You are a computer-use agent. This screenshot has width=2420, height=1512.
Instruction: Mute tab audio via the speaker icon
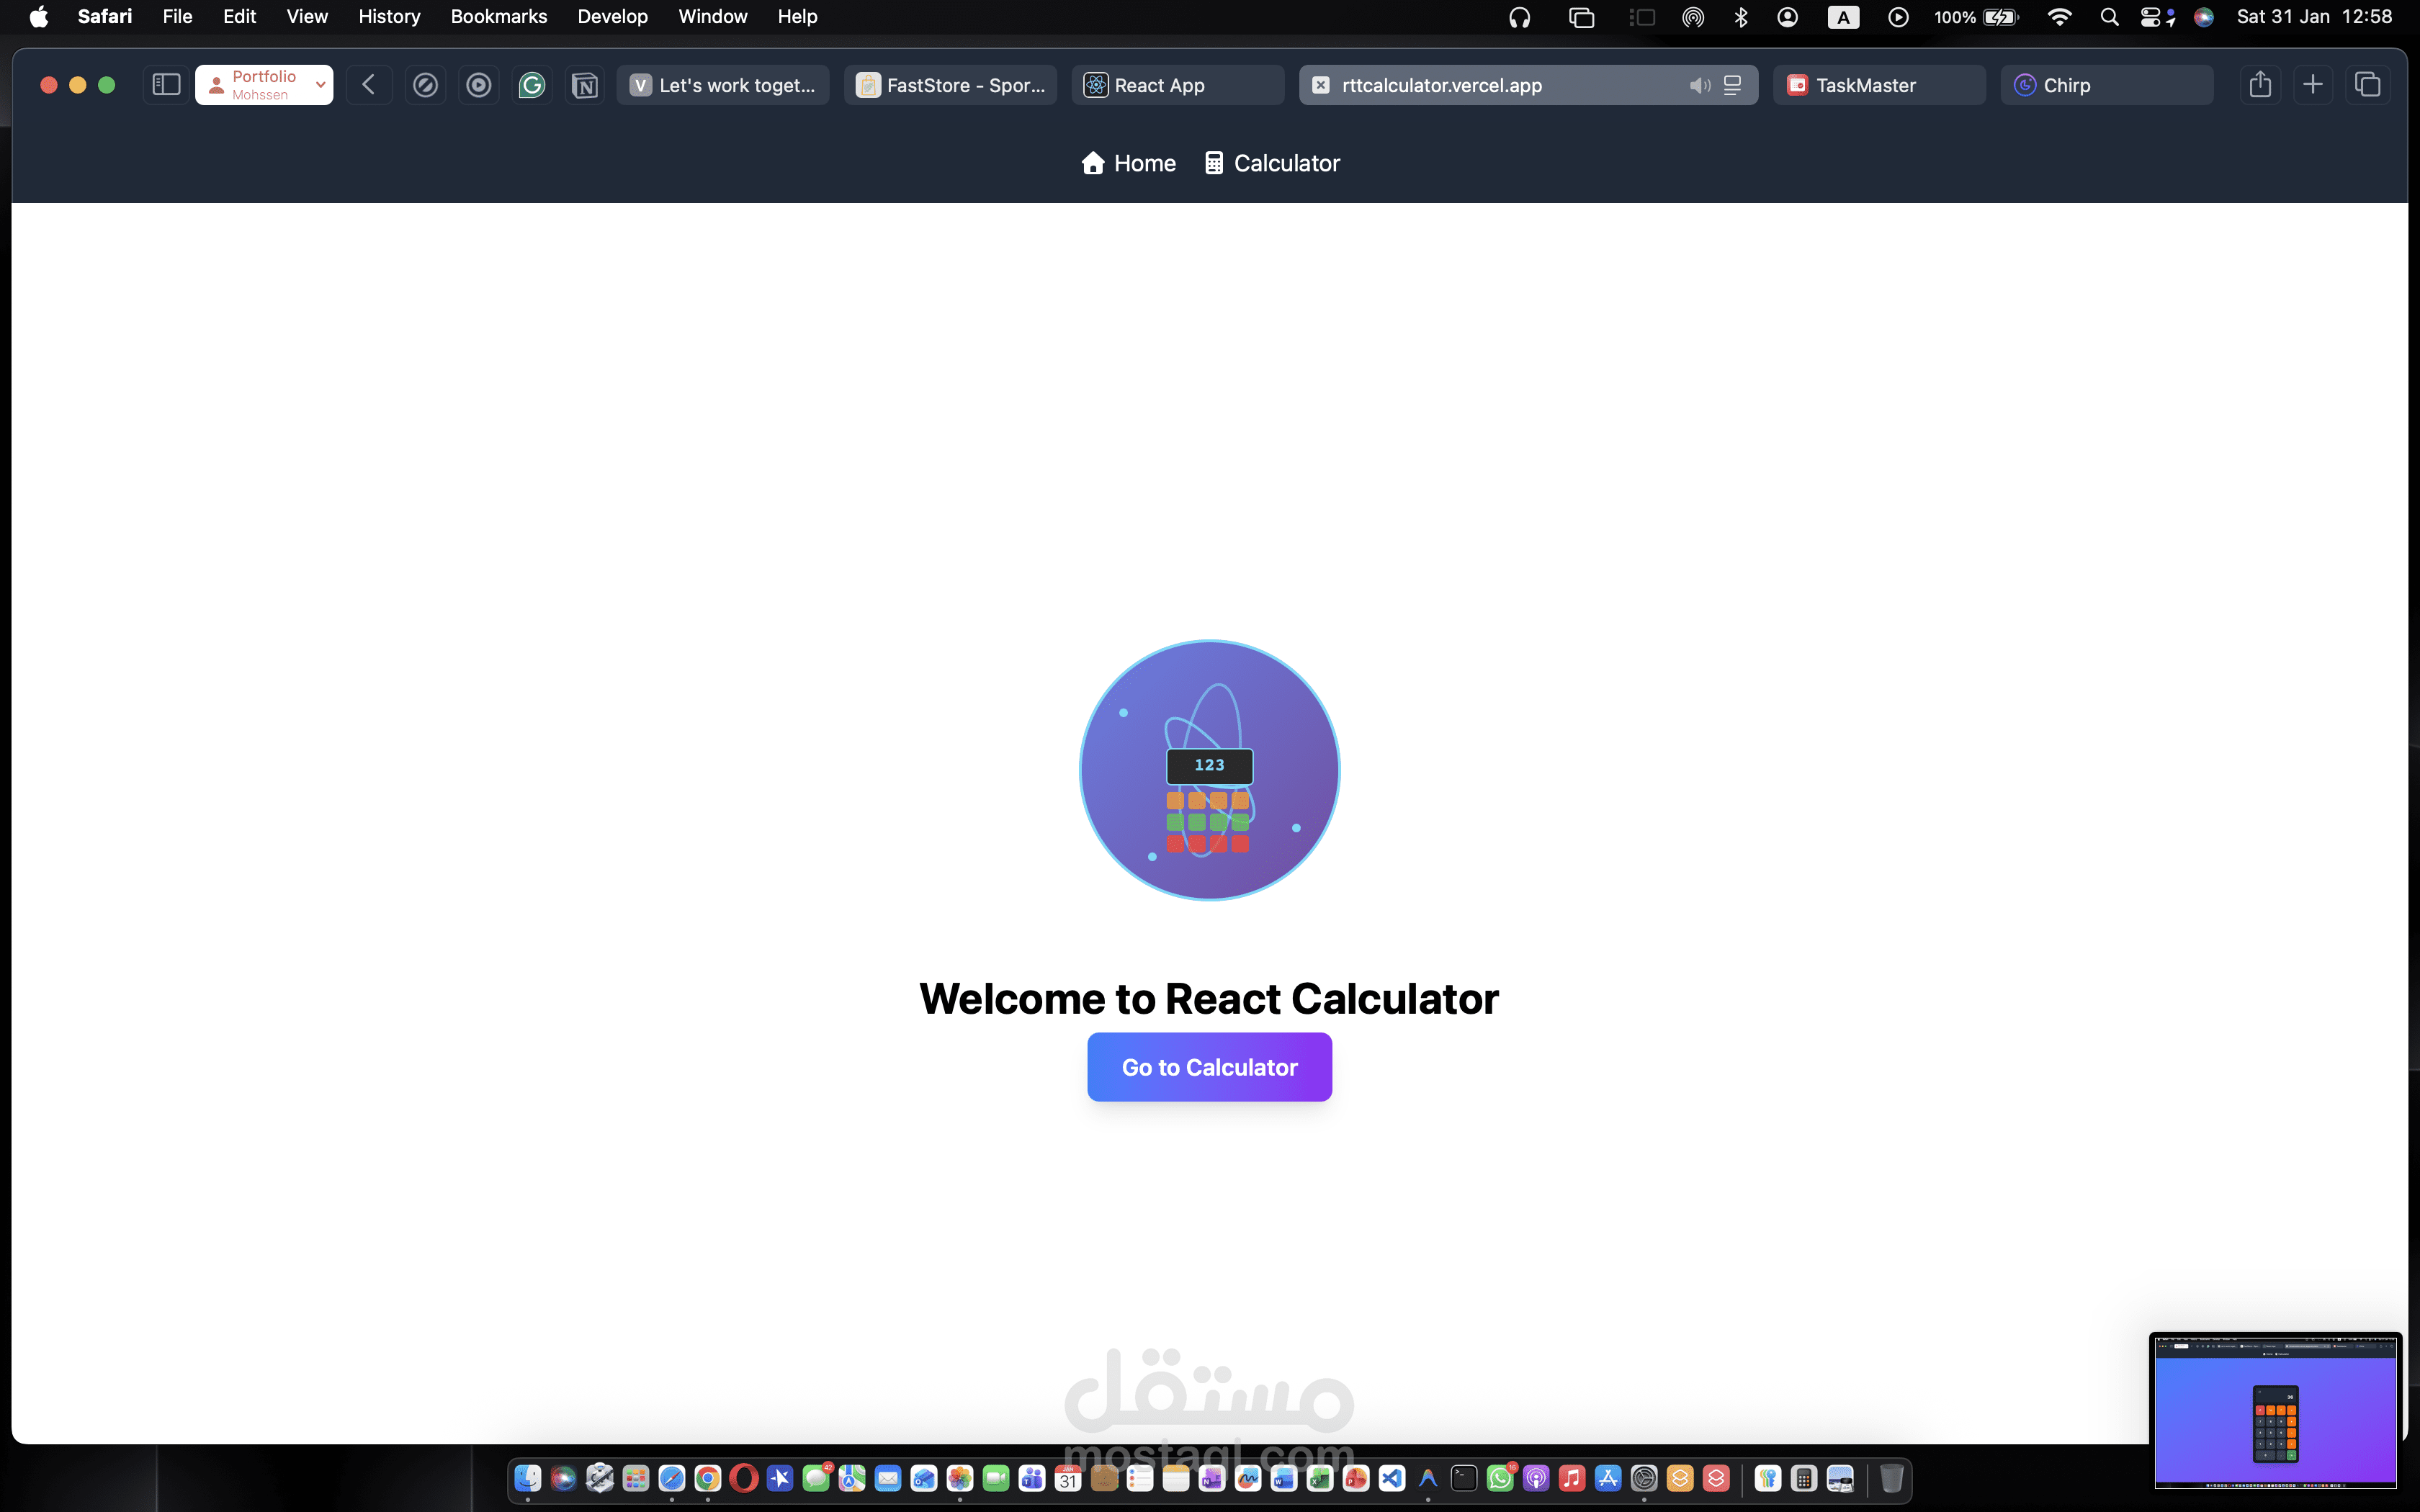click(x=1699, y=85)
